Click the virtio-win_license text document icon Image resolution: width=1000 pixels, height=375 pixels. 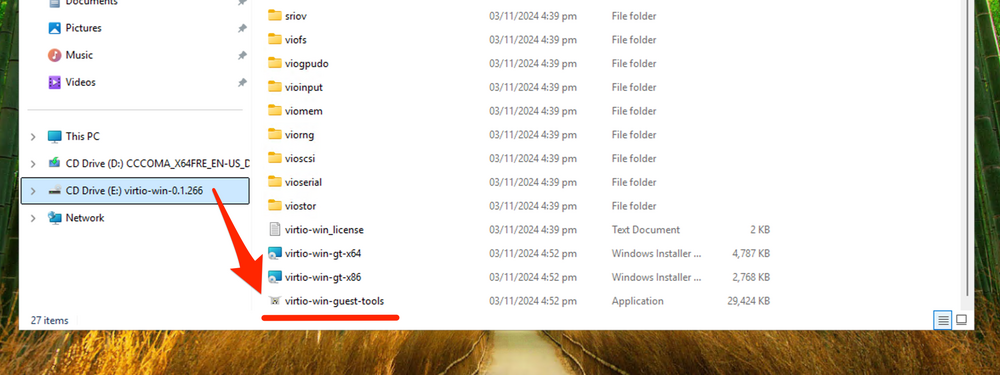275,230
